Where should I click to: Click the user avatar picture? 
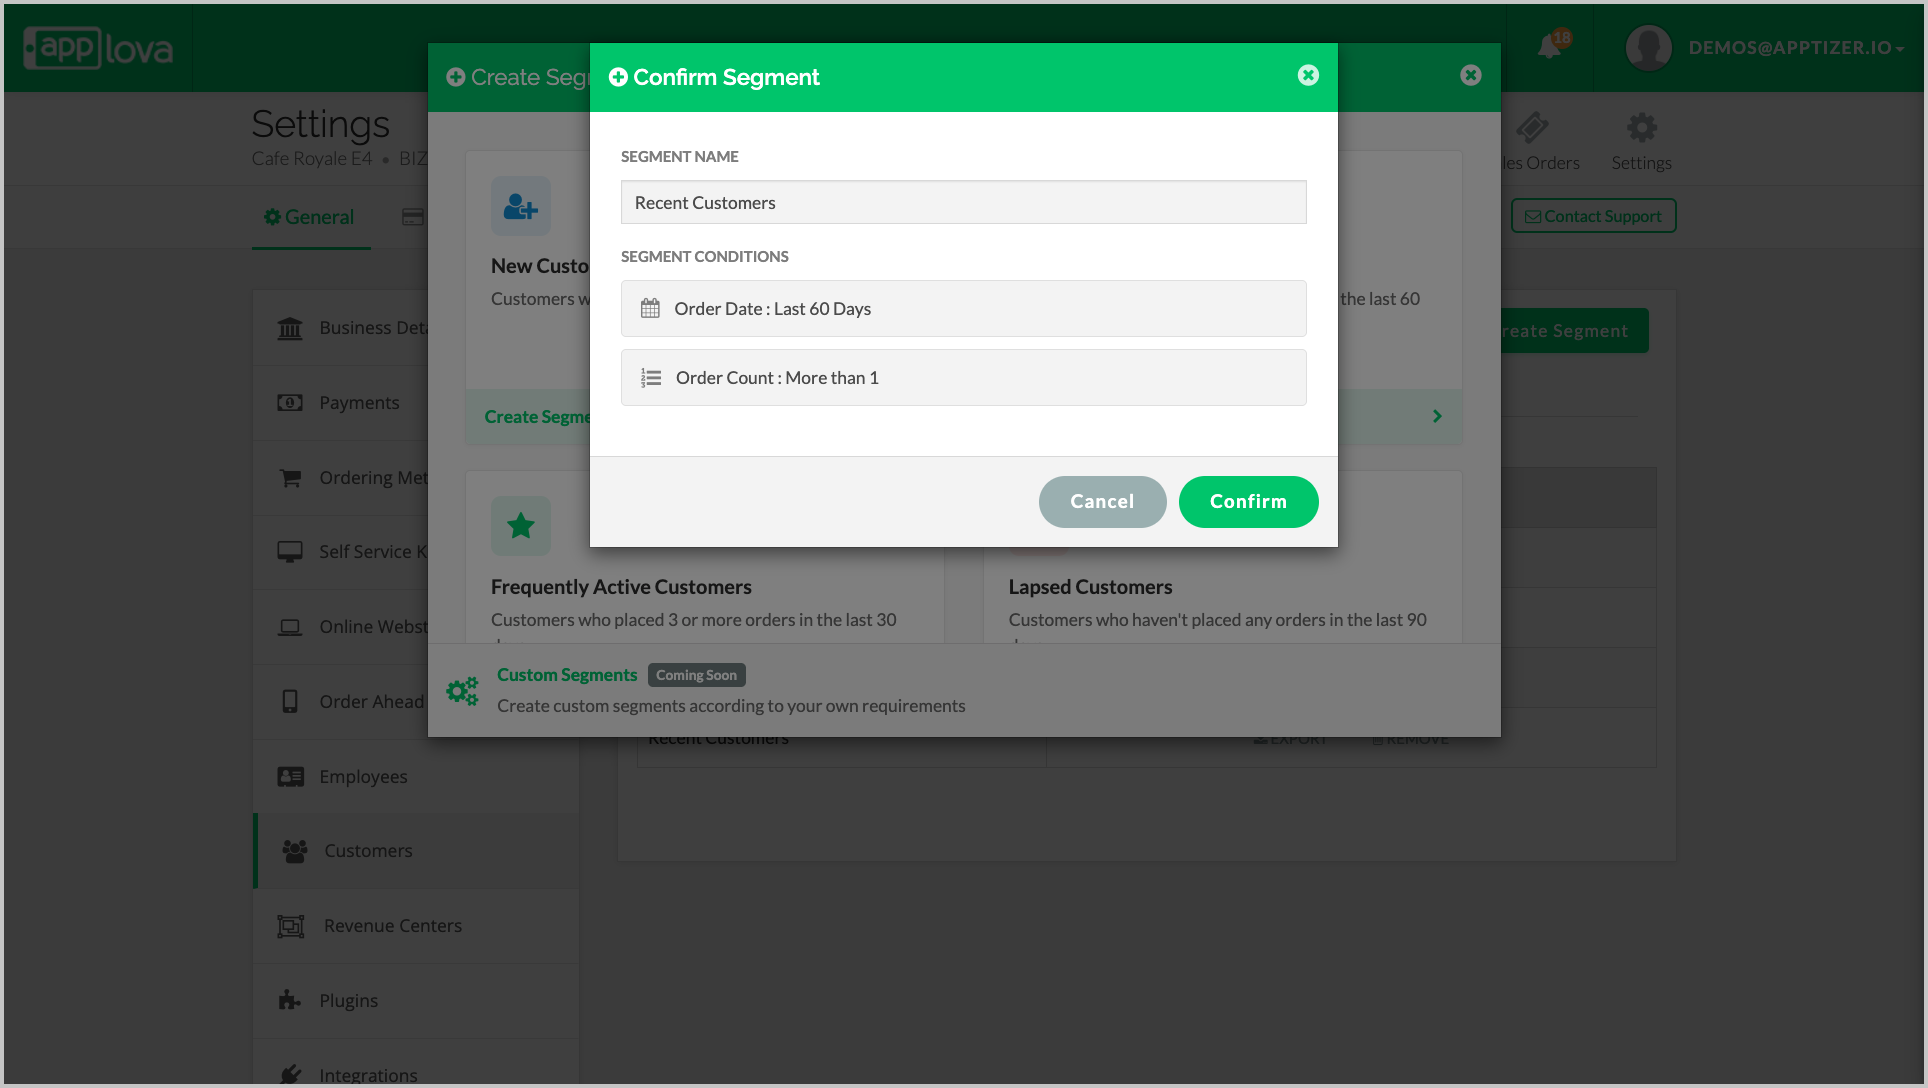(x=1648, y=47)
